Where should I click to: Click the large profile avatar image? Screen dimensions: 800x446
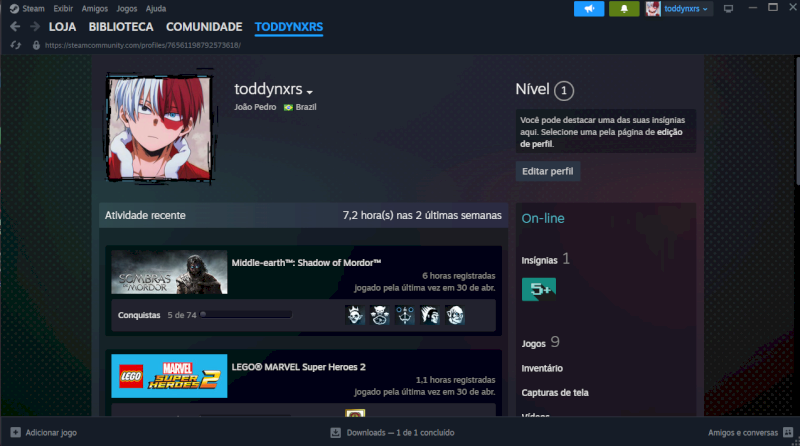click(x=159, y=127)
